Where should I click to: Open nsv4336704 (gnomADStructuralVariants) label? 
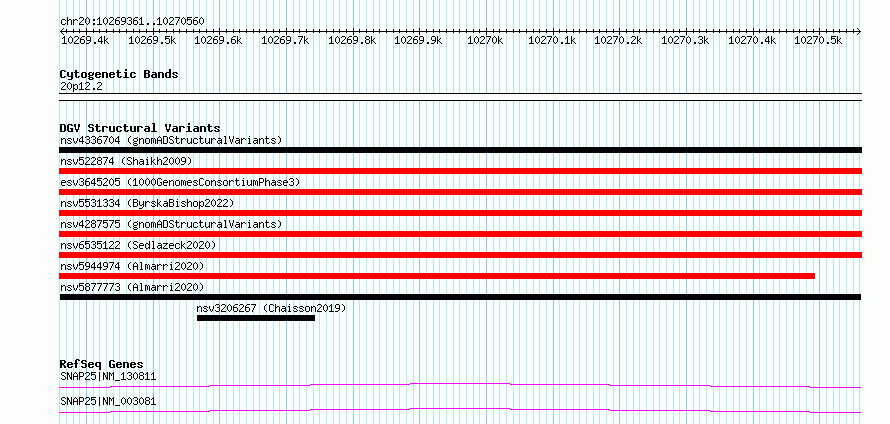coord(171,140)
